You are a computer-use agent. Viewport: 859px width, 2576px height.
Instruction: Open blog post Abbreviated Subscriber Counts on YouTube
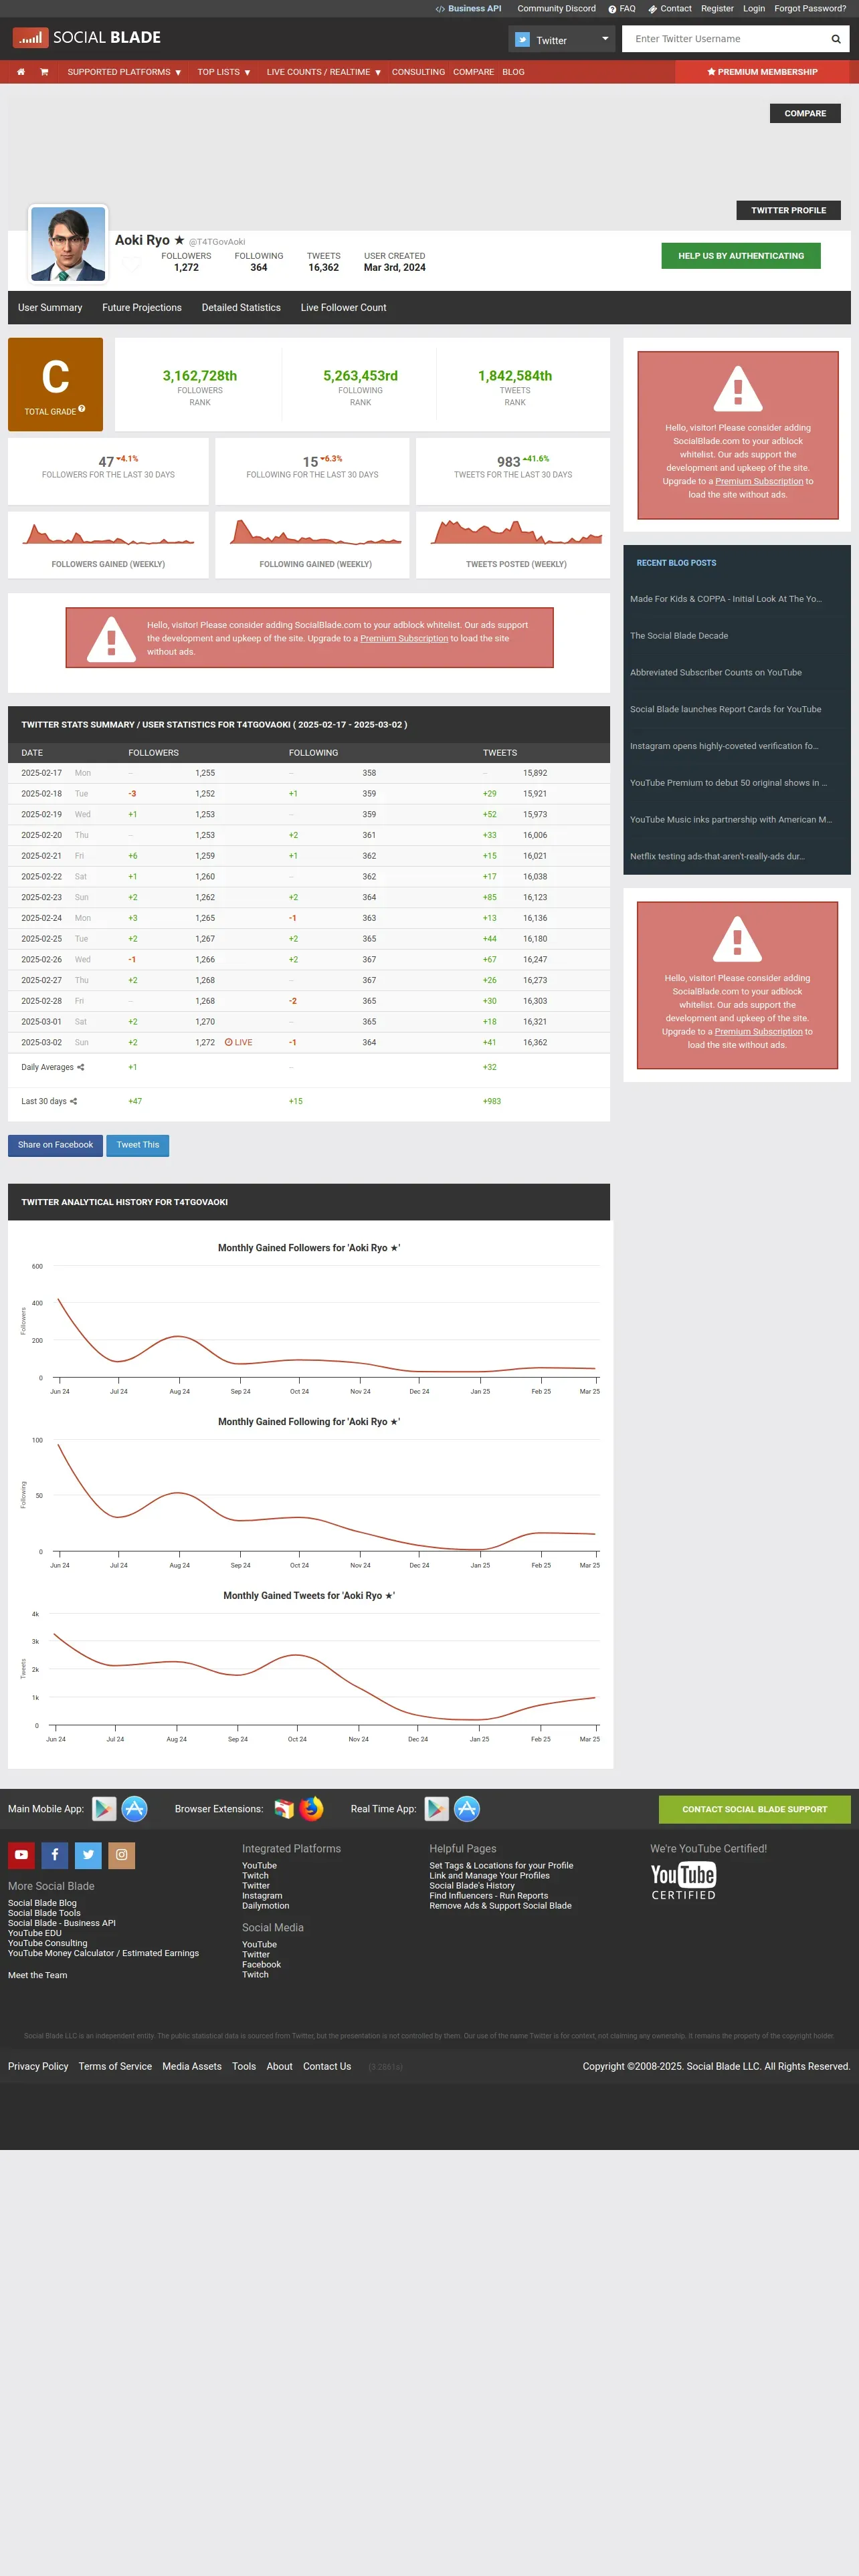pos(716,673)
